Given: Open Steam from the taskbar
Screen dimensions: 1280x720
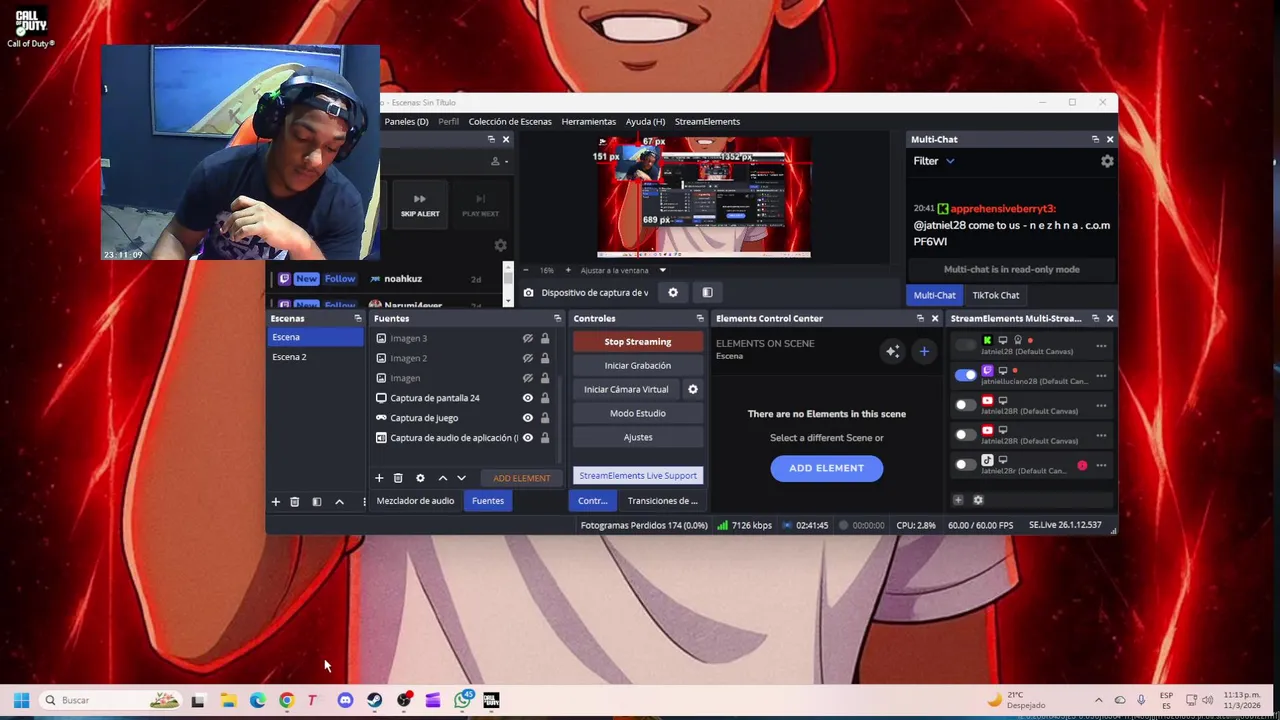Looking at the screenshot, I should pyautogui.click(x=374, y=700).
